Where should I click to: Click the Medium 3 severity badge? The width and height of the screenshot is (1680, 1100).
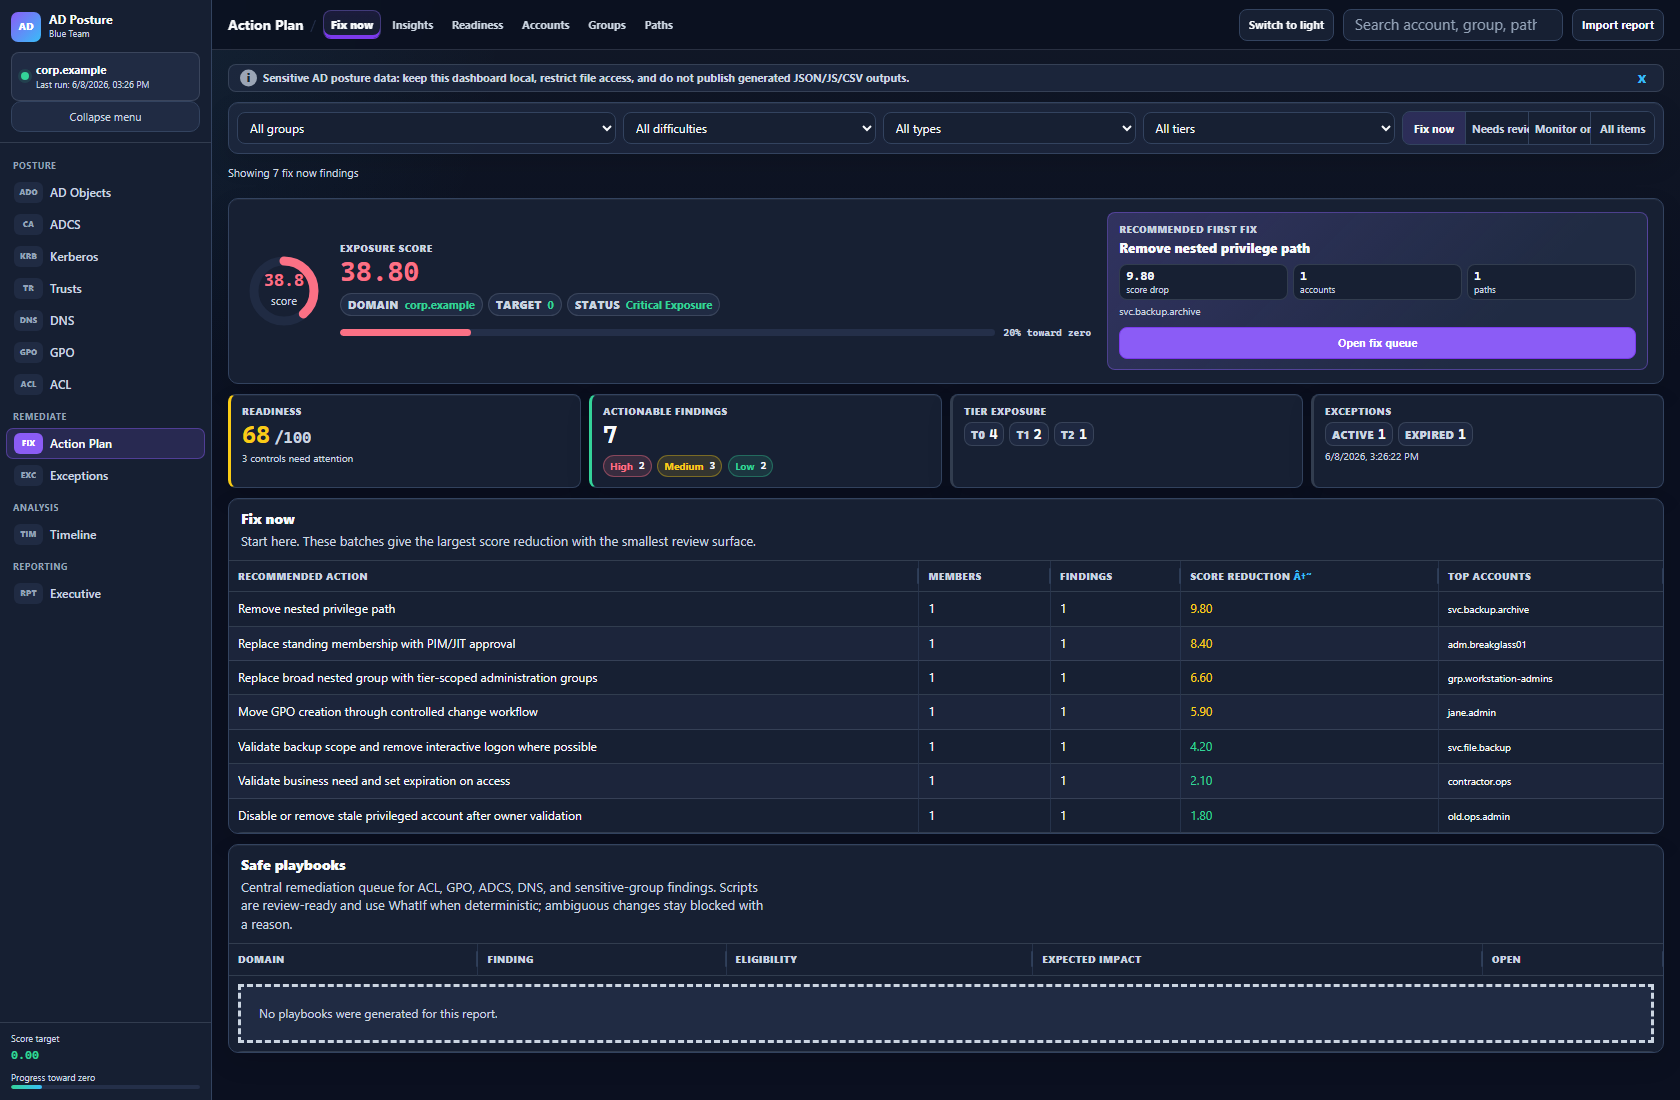(689, 466)
